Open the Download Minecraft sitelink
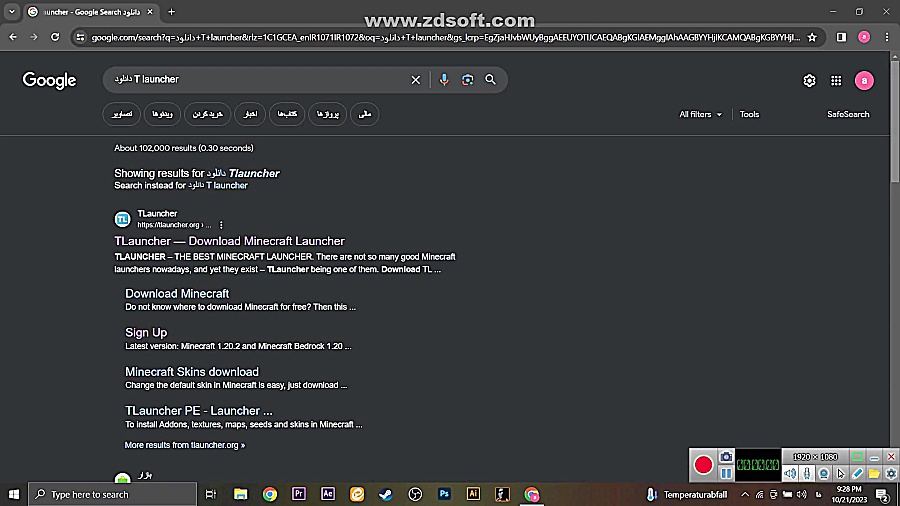 [177, 293]
